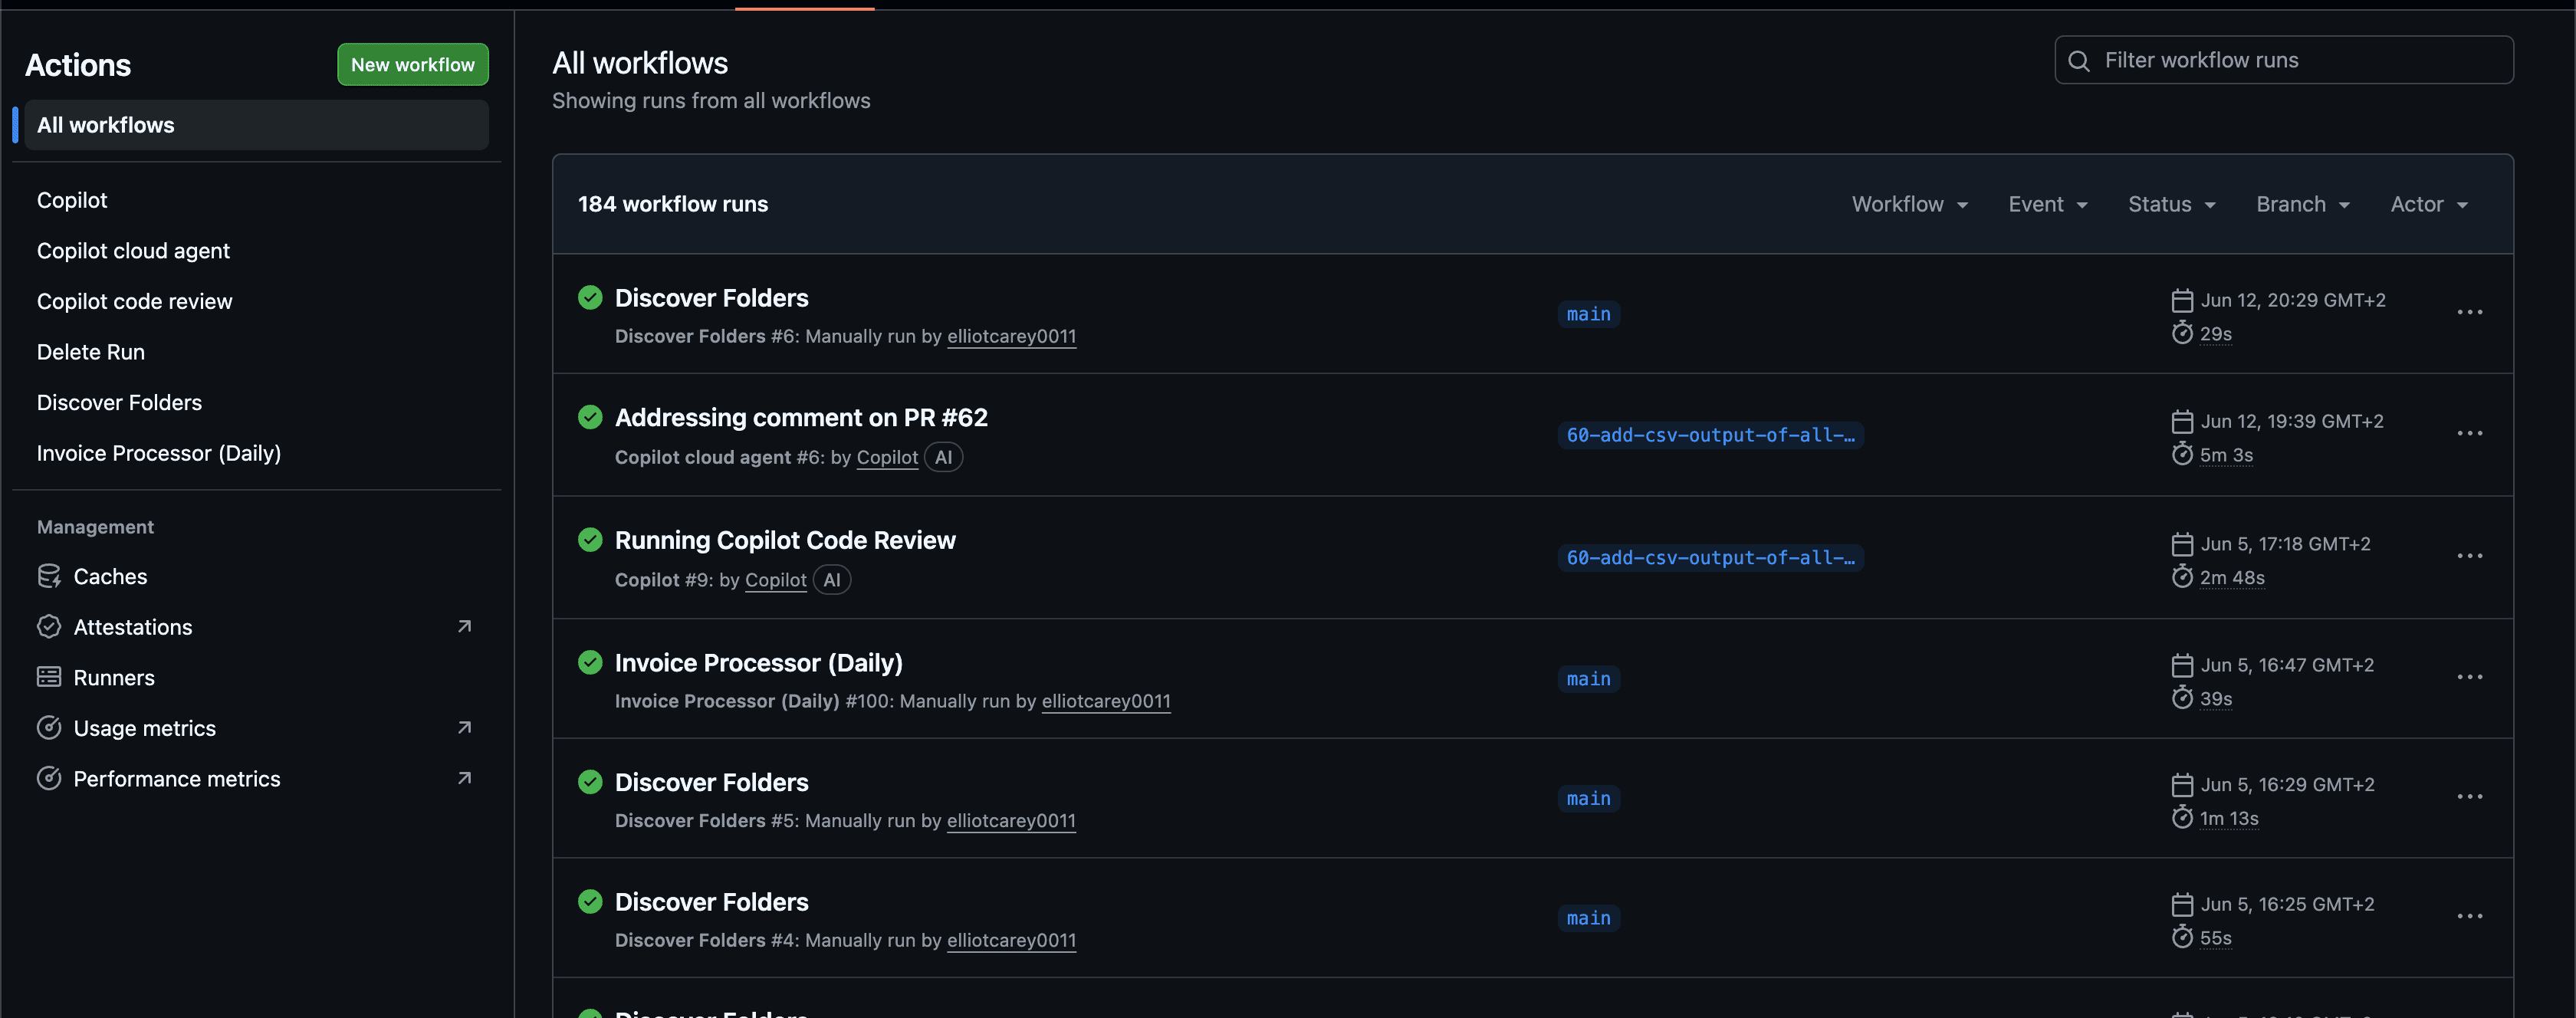
Task: Click the Usage metrics gauge icon
Action: [49, 728]
